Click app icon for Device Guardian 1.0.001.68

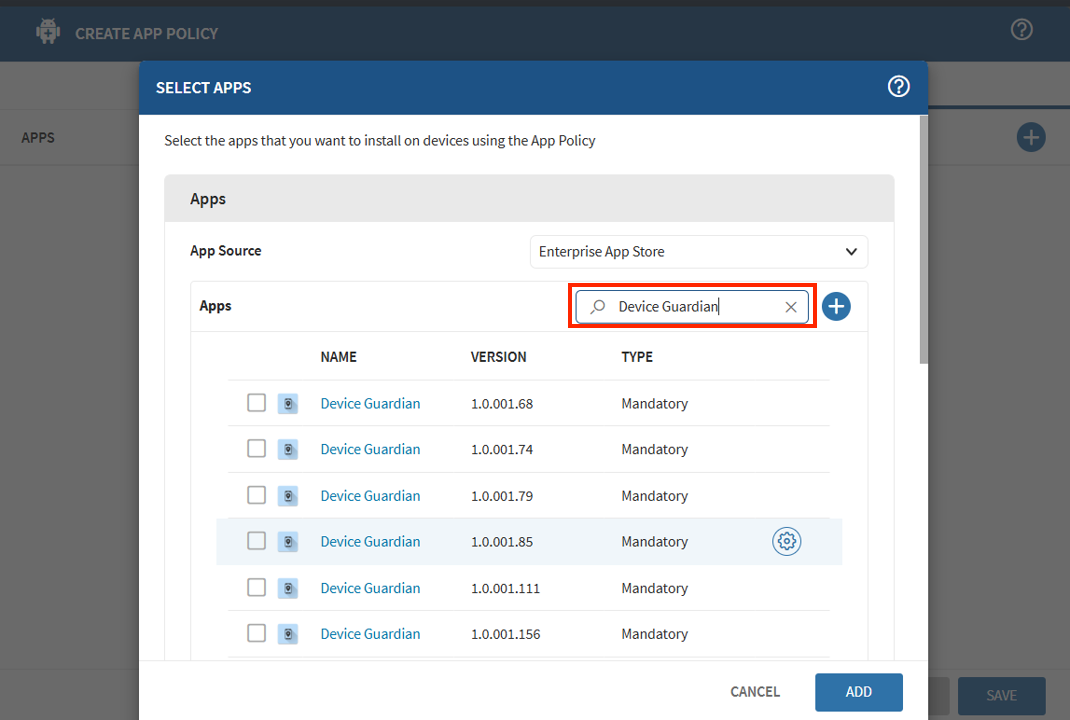coord(288,404)
